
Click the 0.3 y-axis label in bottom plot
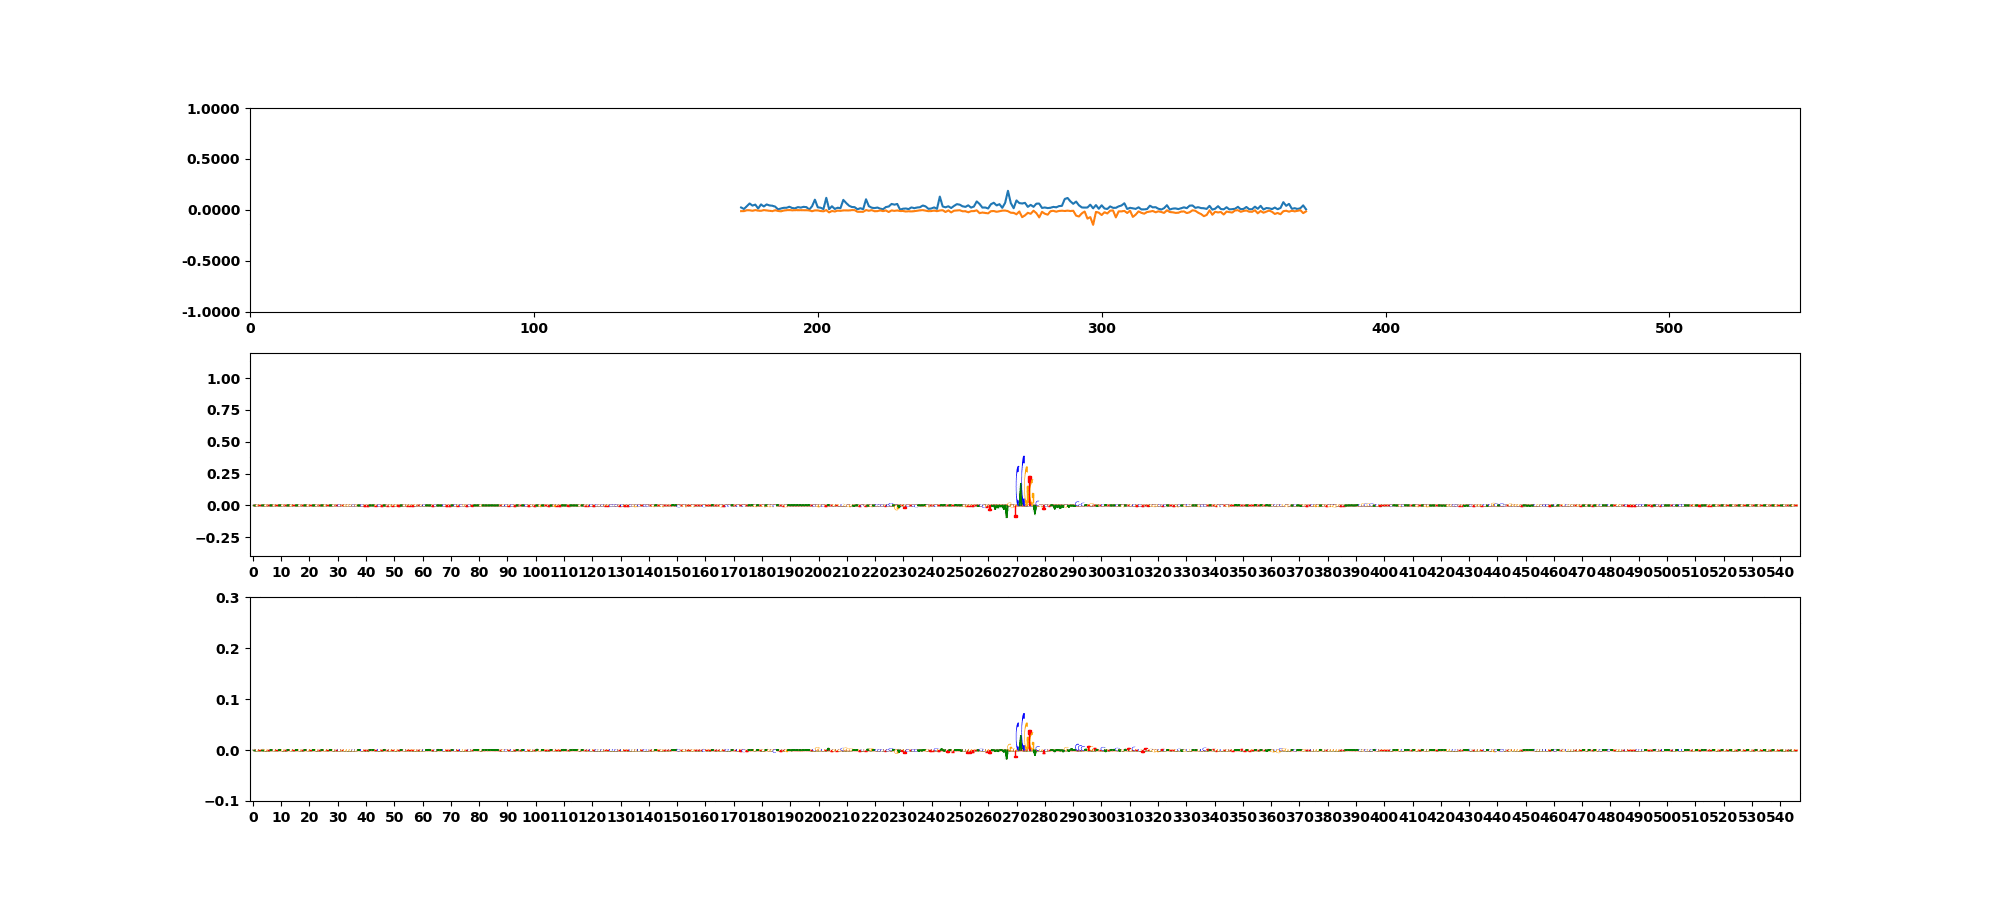(x=228, y=598)
